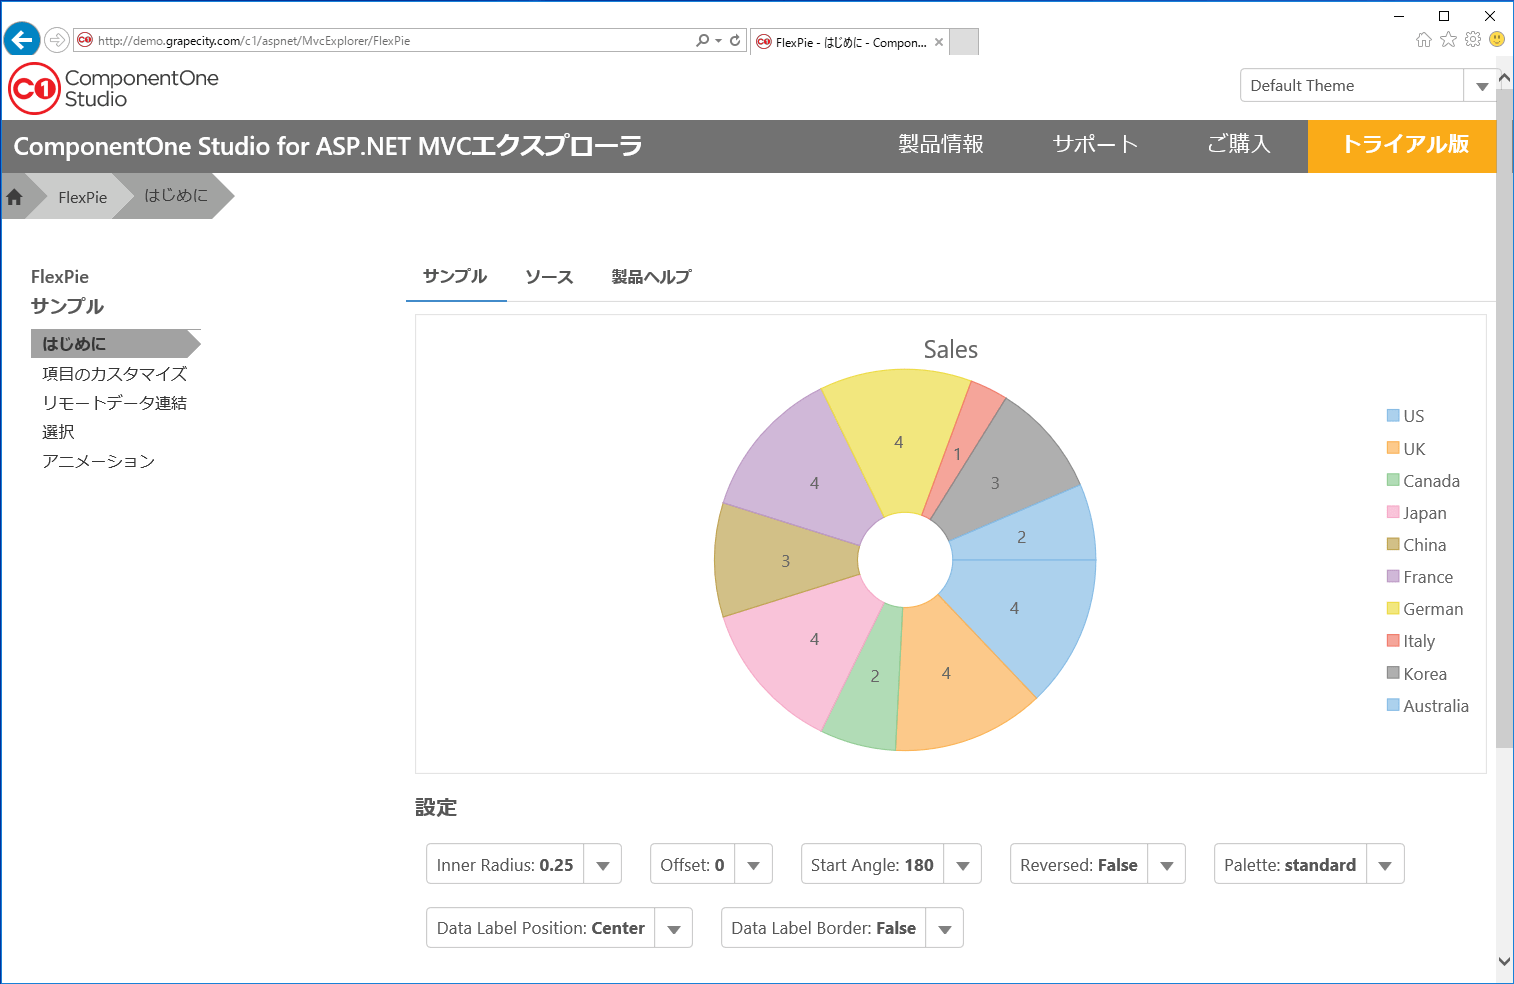Viewport: 1514px width, 984px height.
Task: Switch to the ソース tab
Action: tap(548, 276)
